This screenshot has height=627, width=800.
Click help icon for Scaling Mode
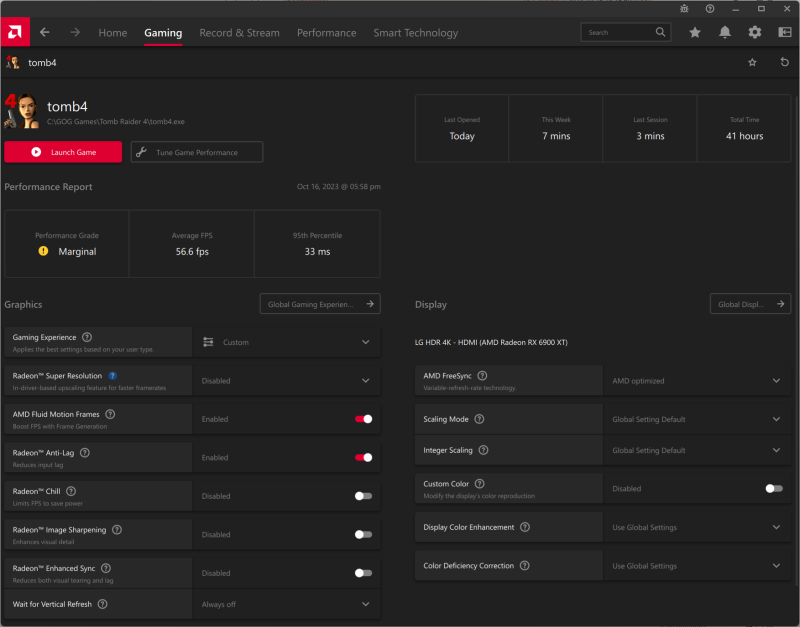(479, 419)
